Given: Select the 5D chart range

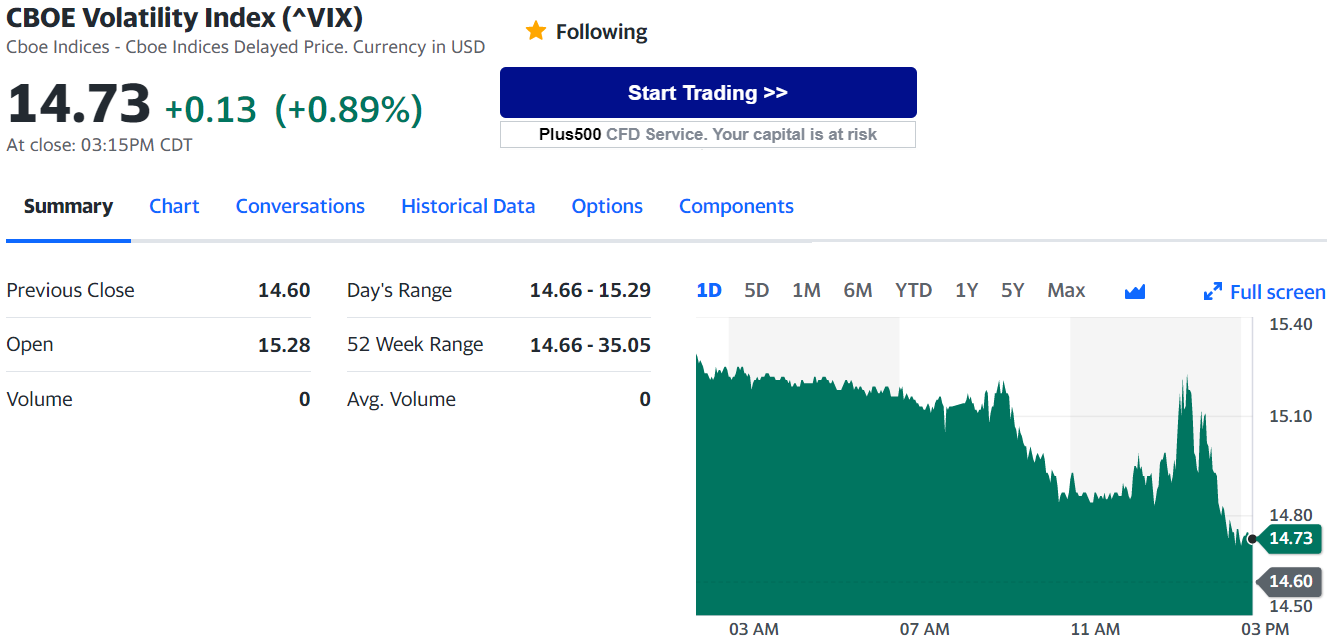Looking at the screenshot, I should 757,290.
